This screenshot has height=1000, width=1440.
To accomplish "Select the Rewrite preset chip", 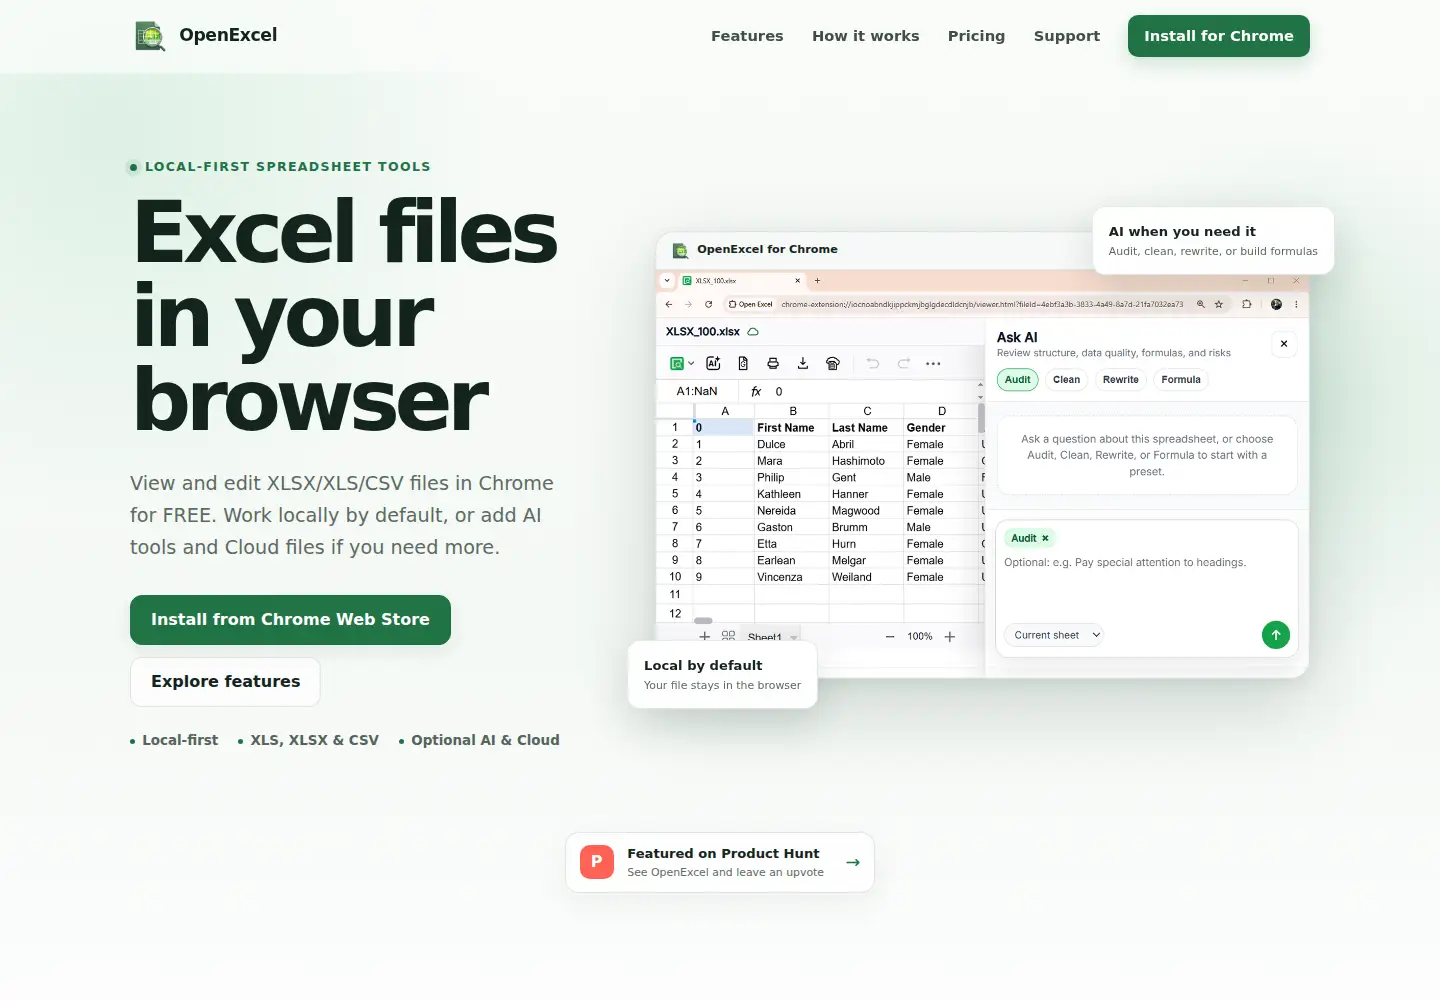I will [1121, 380].
